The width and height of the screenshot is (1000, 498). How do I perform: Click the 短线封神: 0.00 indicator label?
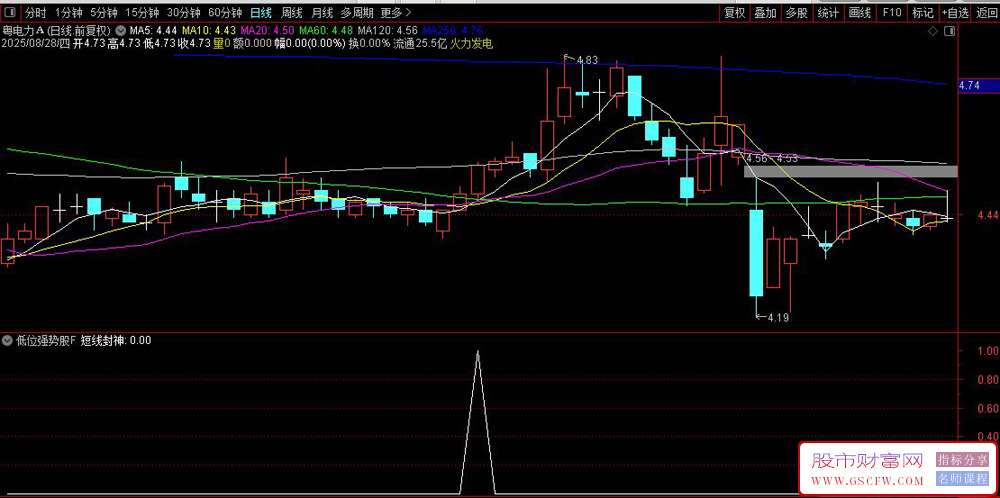(115, 341)
